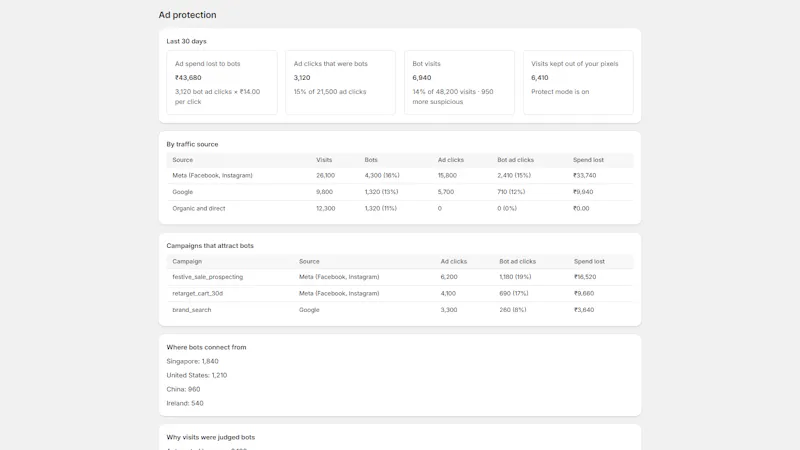The image size is (800, 450).
Task: Click 'Protect mode is on' status text
Action: (560, 92)
